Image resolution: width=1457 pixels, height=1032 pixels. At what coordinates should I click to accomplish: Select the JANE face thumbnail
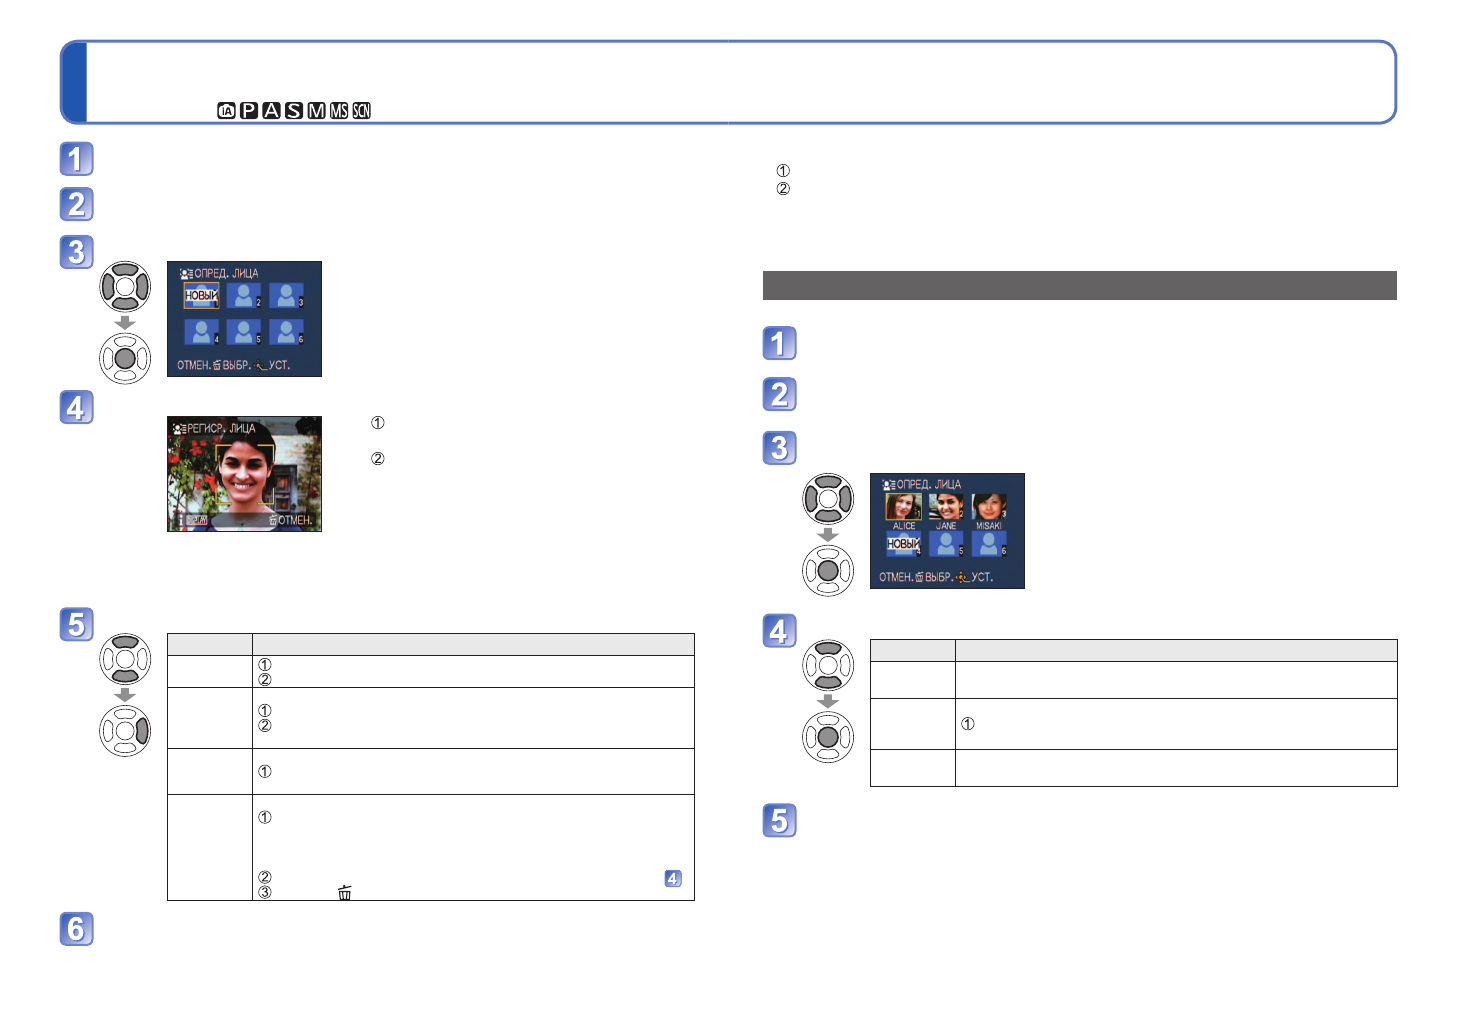[946, 507]
